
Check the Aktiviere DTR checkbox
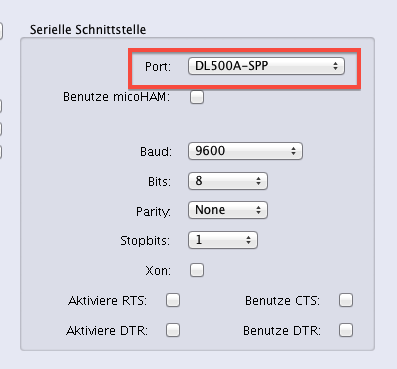click(173, 330)
